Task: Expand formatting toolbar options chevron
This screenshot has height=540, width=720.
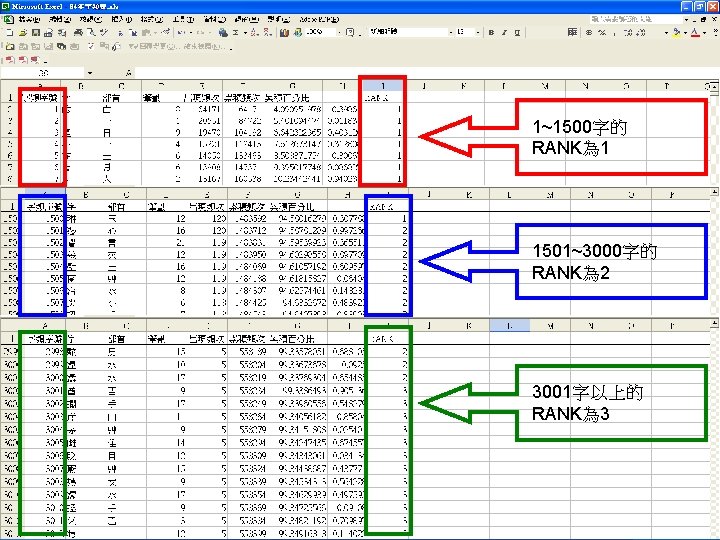Action: click(715, 32)
